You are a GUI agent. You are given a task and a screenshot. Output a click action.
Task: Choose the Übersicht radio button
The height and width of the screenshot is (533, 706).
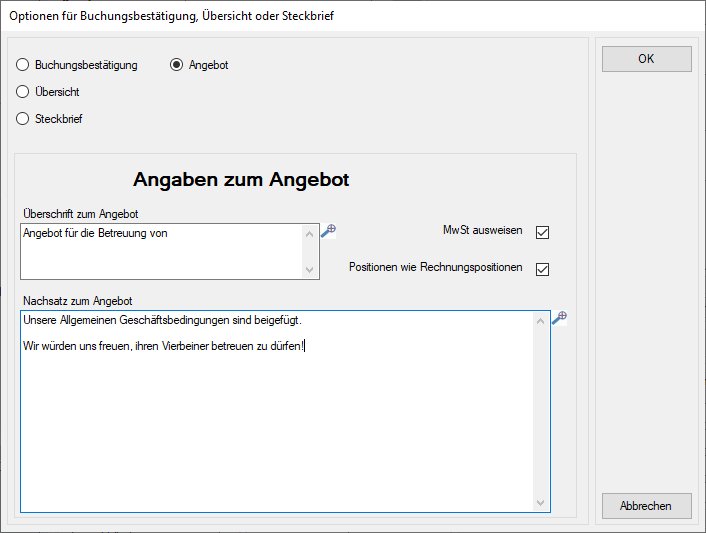click(x=23, y=92)
